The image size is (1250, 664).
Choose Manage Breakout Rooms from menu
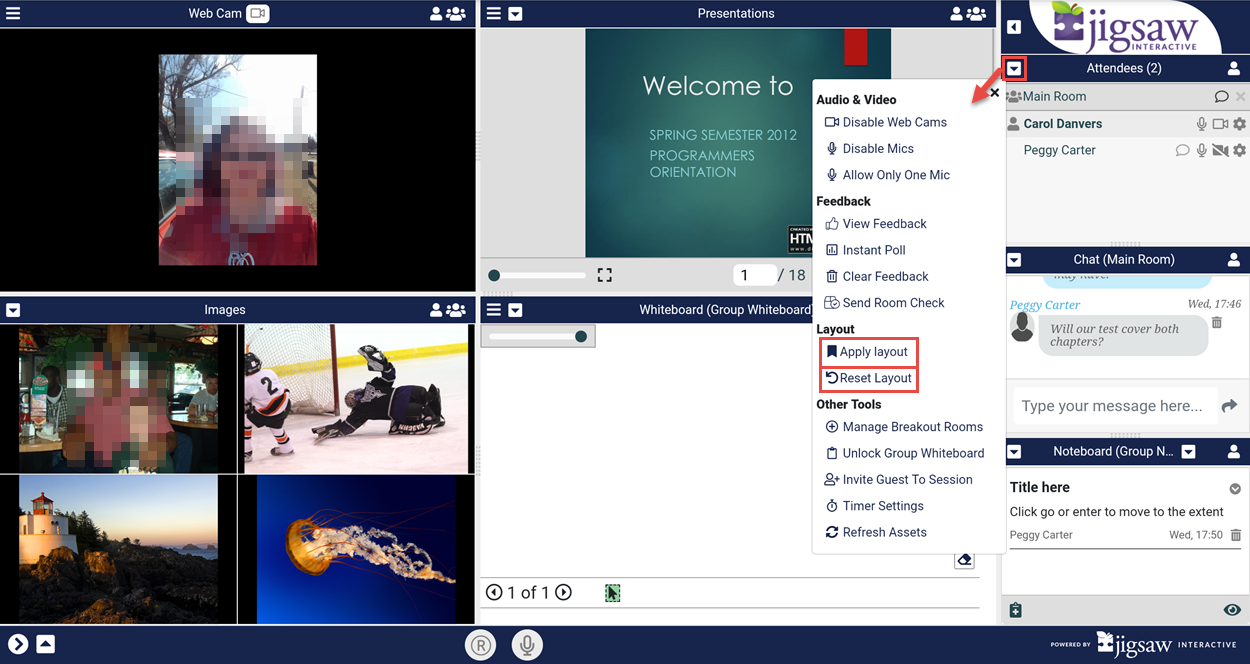point(912,427)
